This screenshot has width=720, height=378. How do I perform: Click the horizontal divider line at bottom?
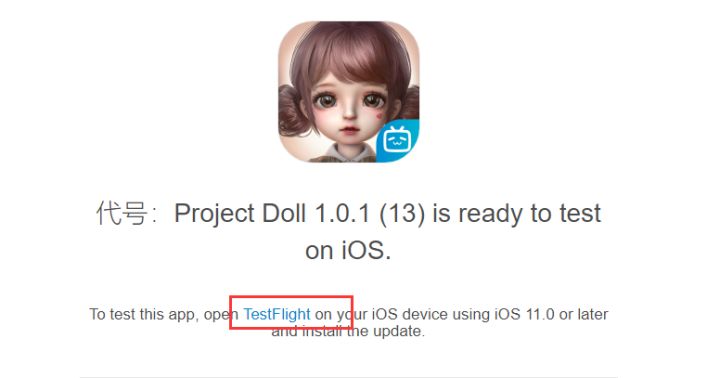click(x=349, y=377)
